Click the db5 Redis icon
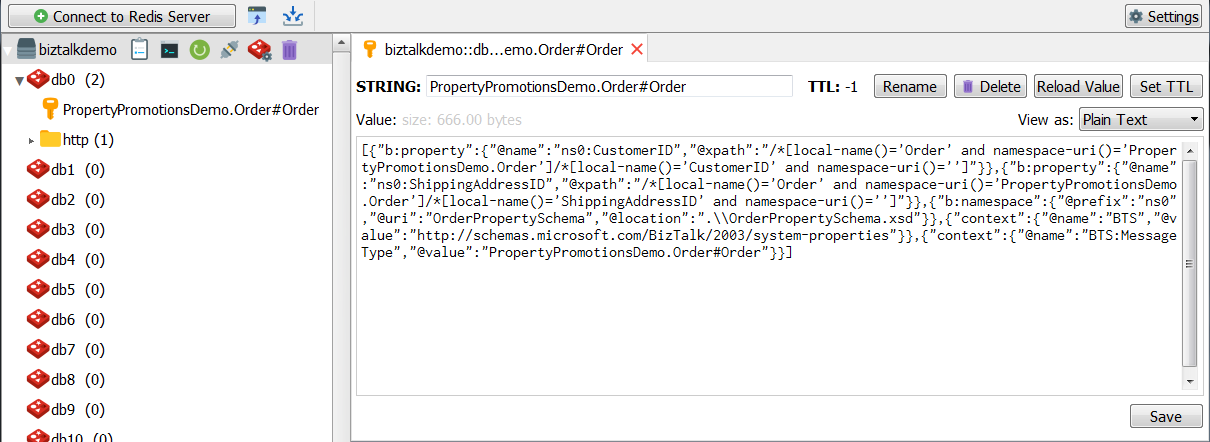The image size is (1210, 442). 38,289
